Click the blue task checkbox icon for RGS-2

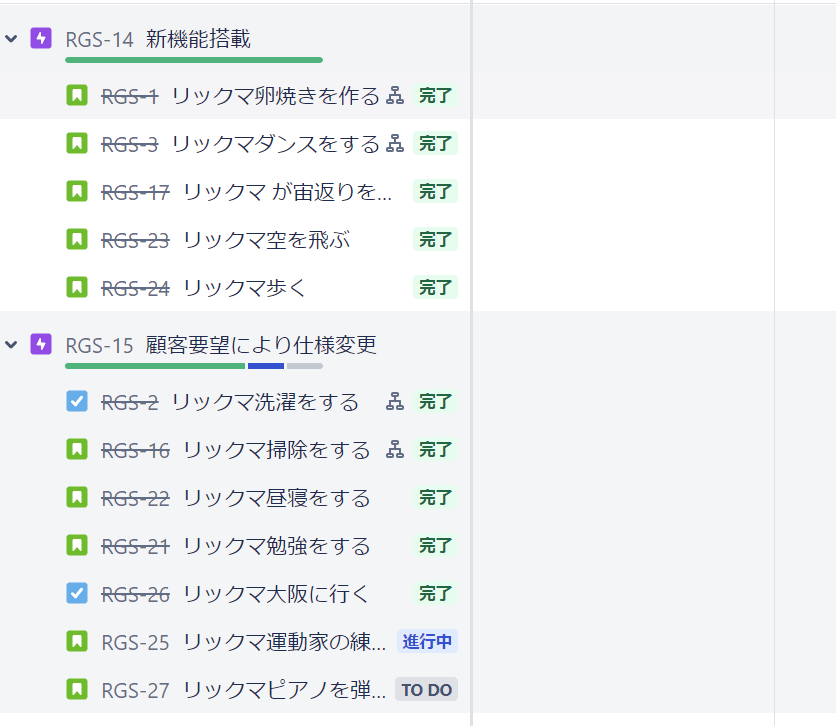pyautogui.click(x=77, y=402)
